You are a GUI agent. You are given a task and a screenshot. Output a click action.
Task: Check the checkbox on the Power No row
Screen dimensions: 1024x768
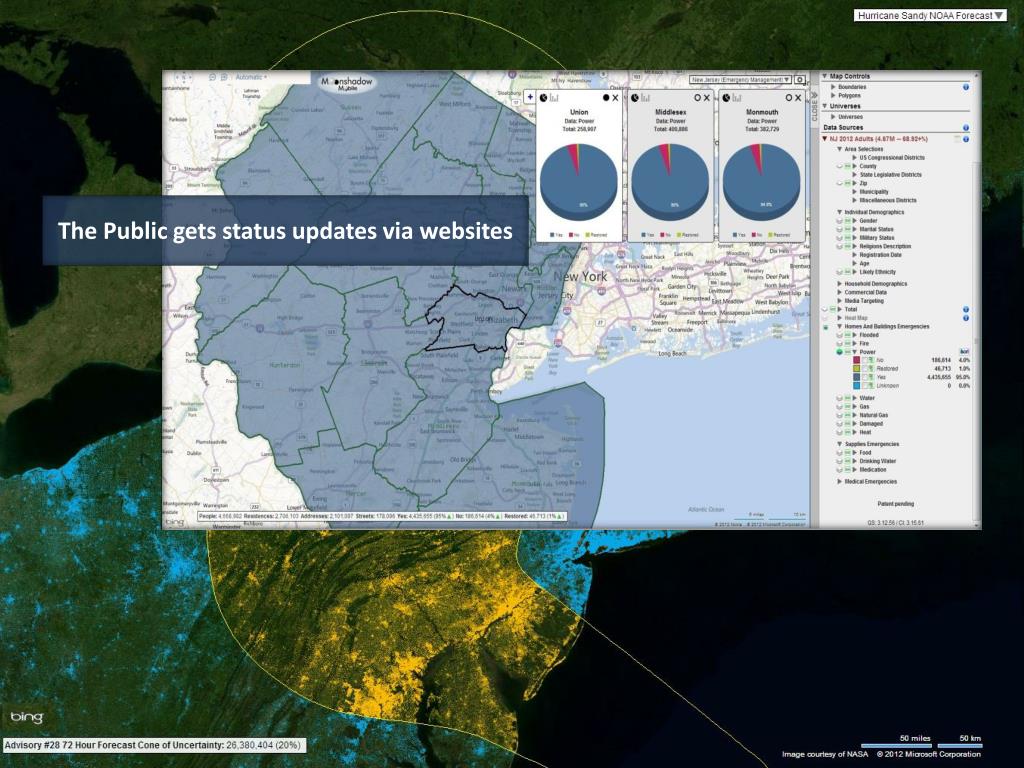[x=865, y=360]
